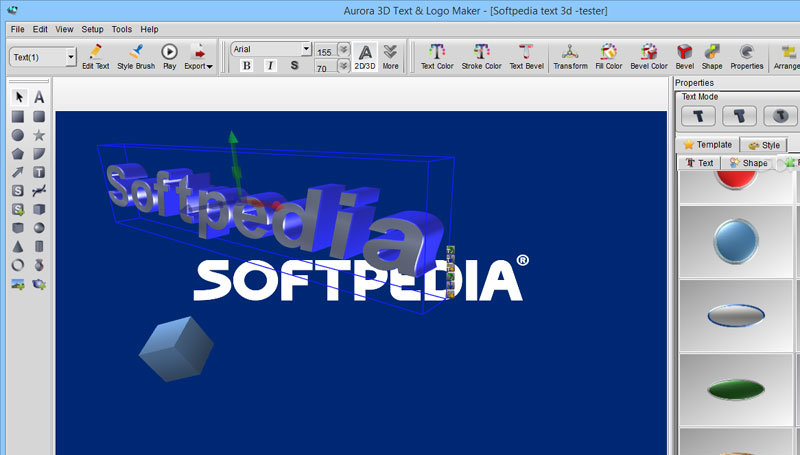The width and height of the screenshot is (800, 455).
Task: Expand the More text options
Action: [x=390, y=57]
